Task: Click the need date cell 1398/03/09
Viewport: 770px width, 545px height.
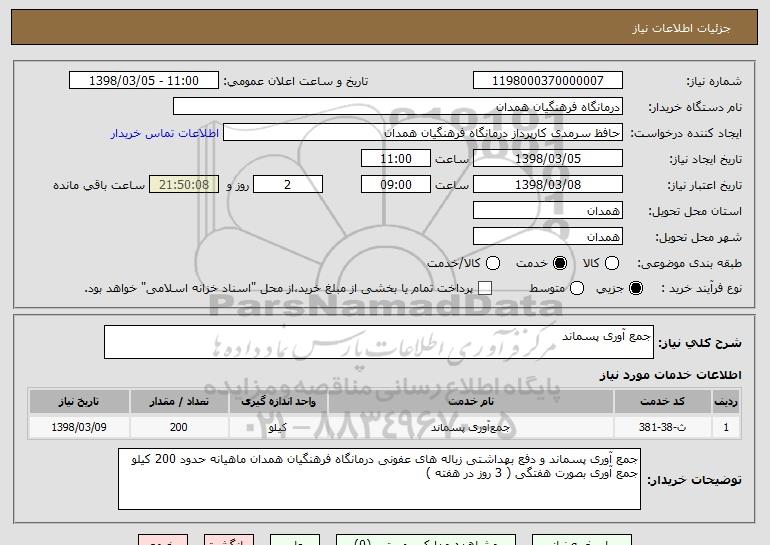Action: tap(79, 427)
